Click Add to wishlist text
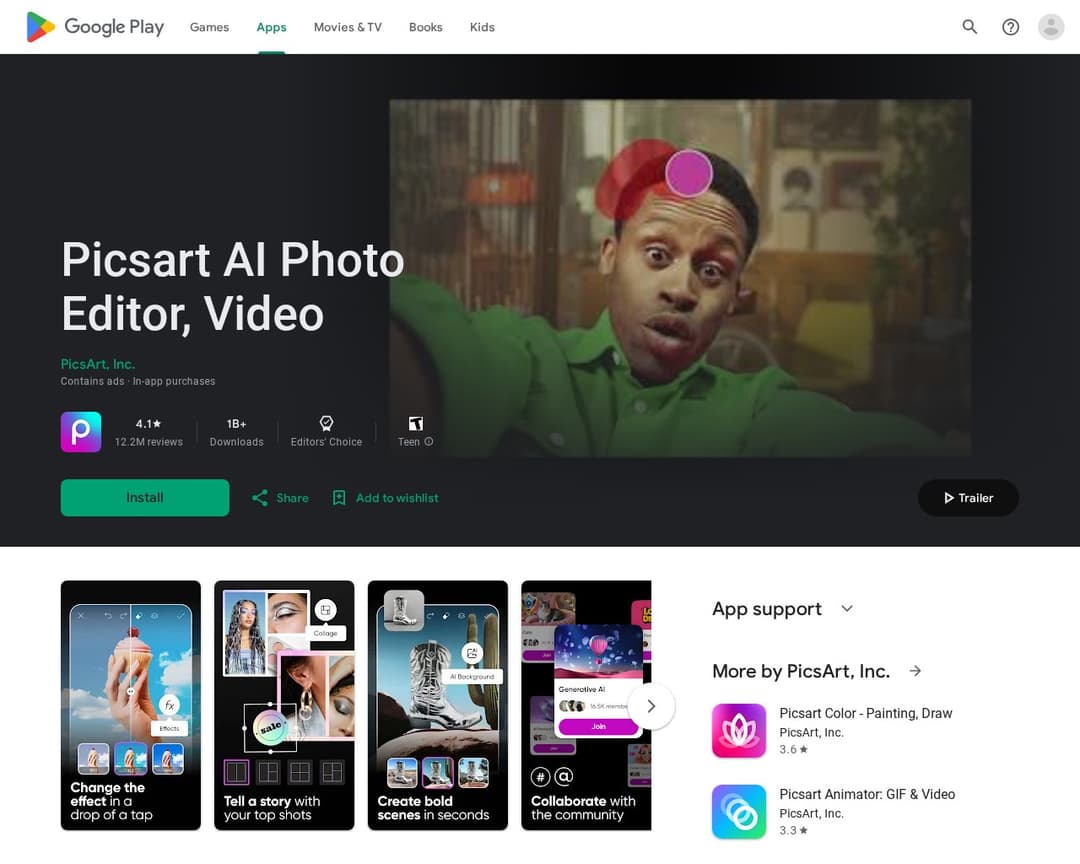1080x864 pixels. tap(397, 497)
